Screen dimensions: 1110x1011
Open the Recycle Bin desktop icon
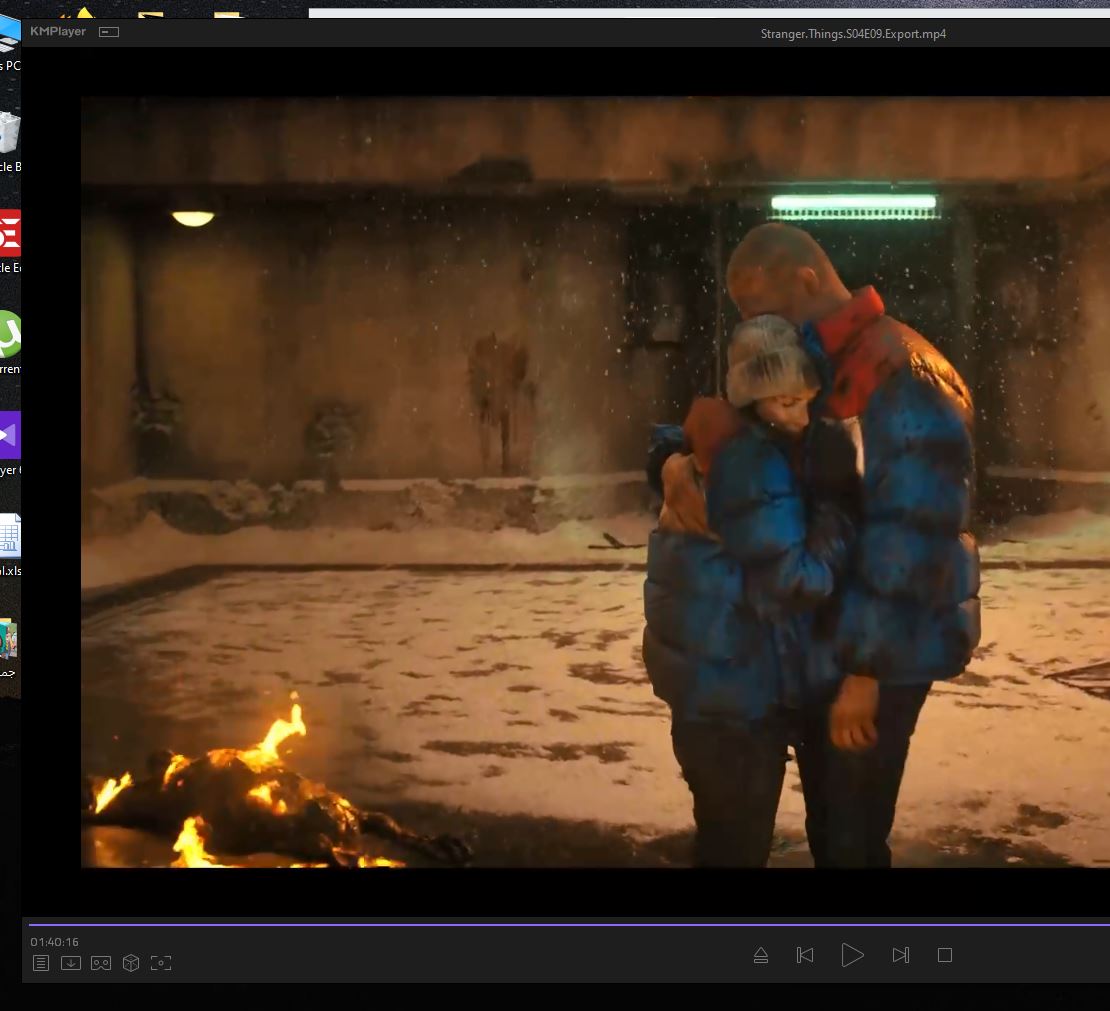tap(10, 135)
